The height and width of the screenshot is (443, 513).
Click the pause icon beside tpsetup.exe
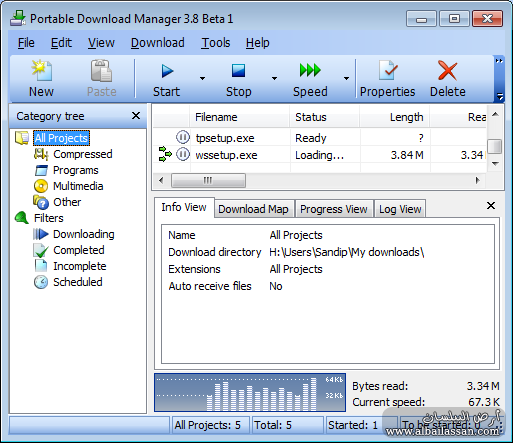coord(183,137)
